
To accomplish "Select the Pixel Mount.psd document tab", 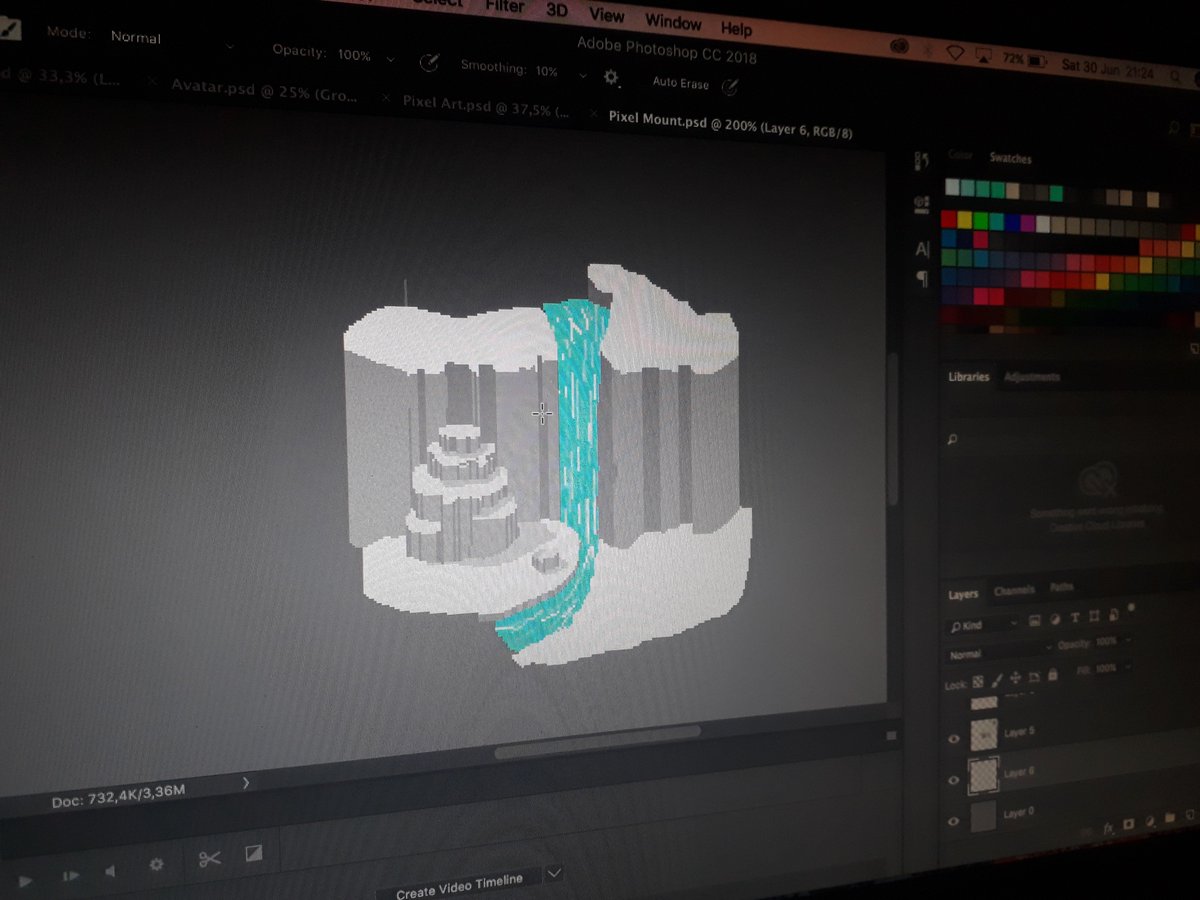I will (x=730, y=125).
